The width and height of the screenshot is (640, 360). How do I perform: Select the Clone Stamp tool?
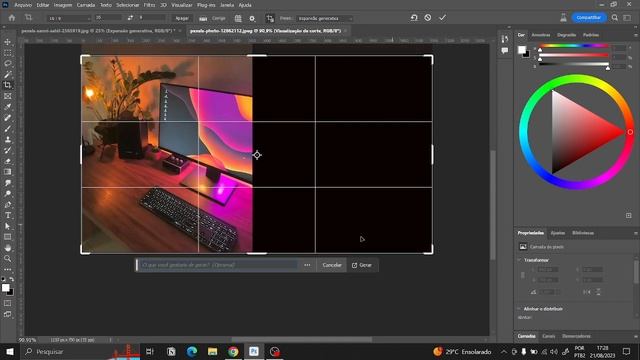click(8, 139)
